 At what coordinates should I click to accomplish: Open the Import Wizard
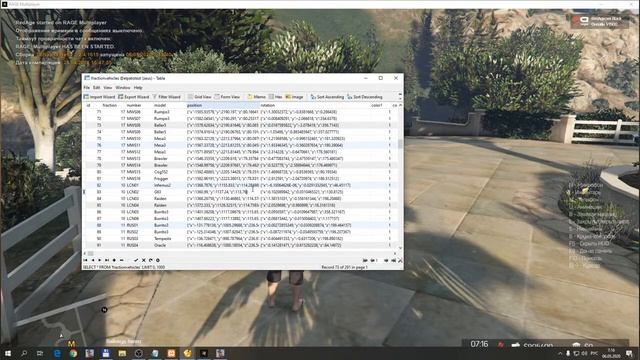(x=100, y=97)
